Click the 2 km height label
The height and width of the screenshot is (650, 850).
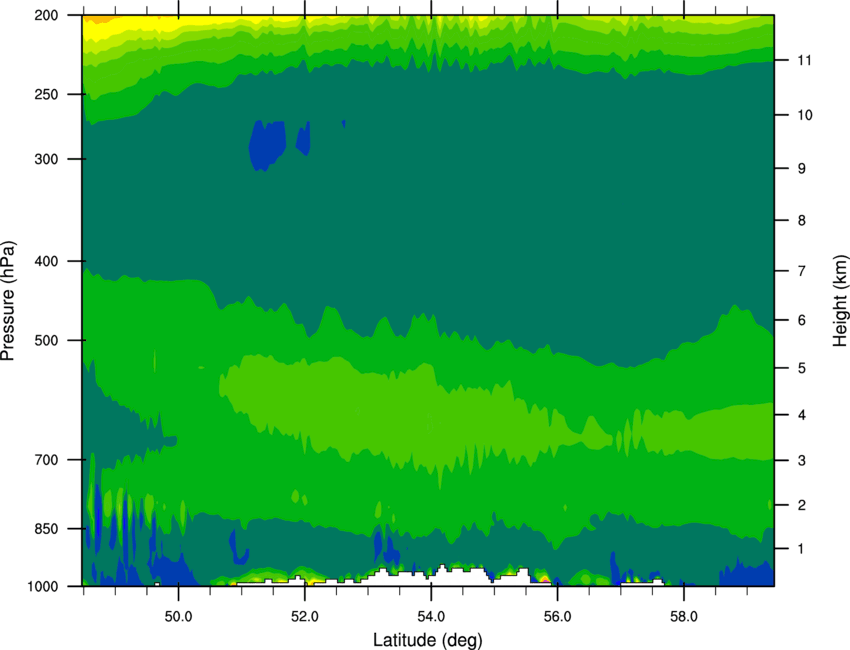point(802,505)
